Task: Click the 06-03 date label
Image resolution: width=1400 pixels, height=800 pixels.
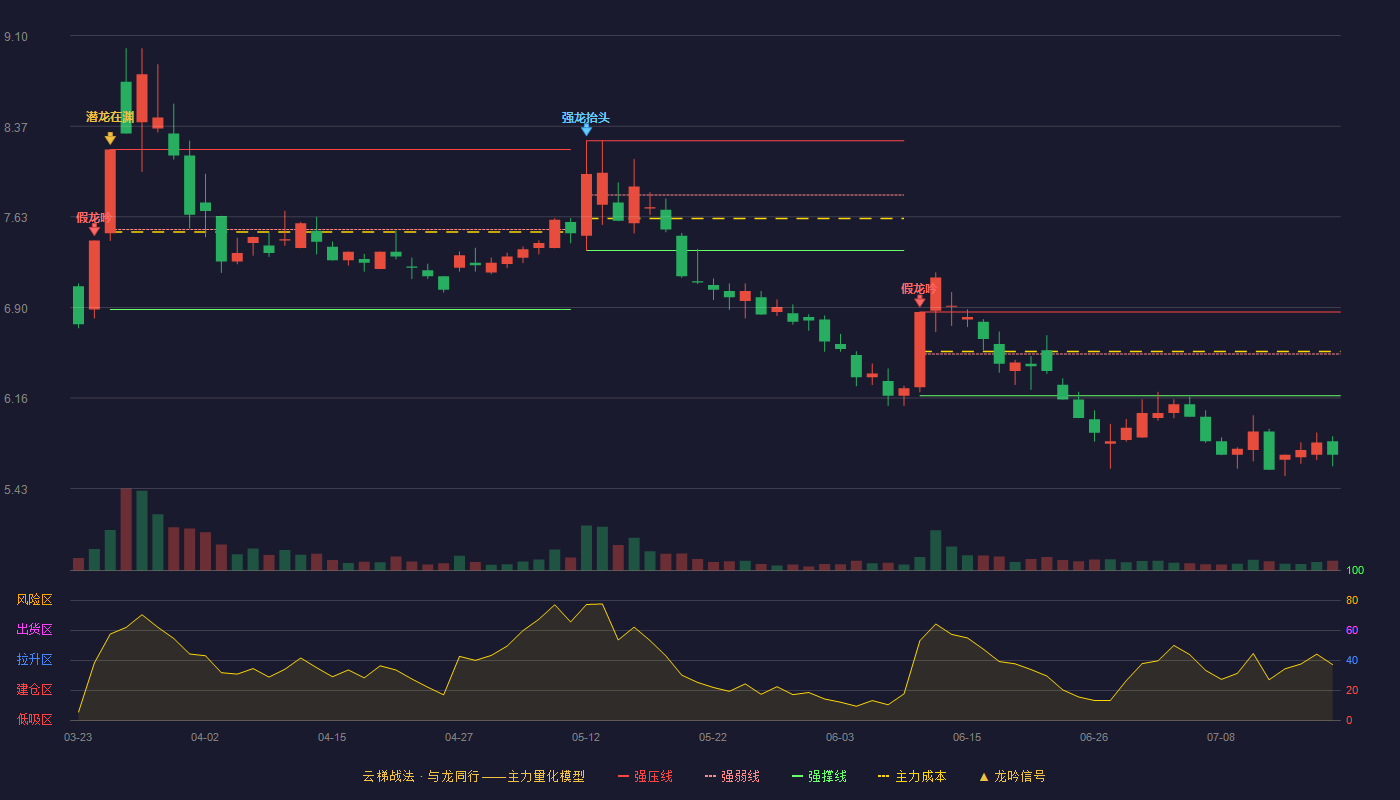Action: tap(840, 737)
